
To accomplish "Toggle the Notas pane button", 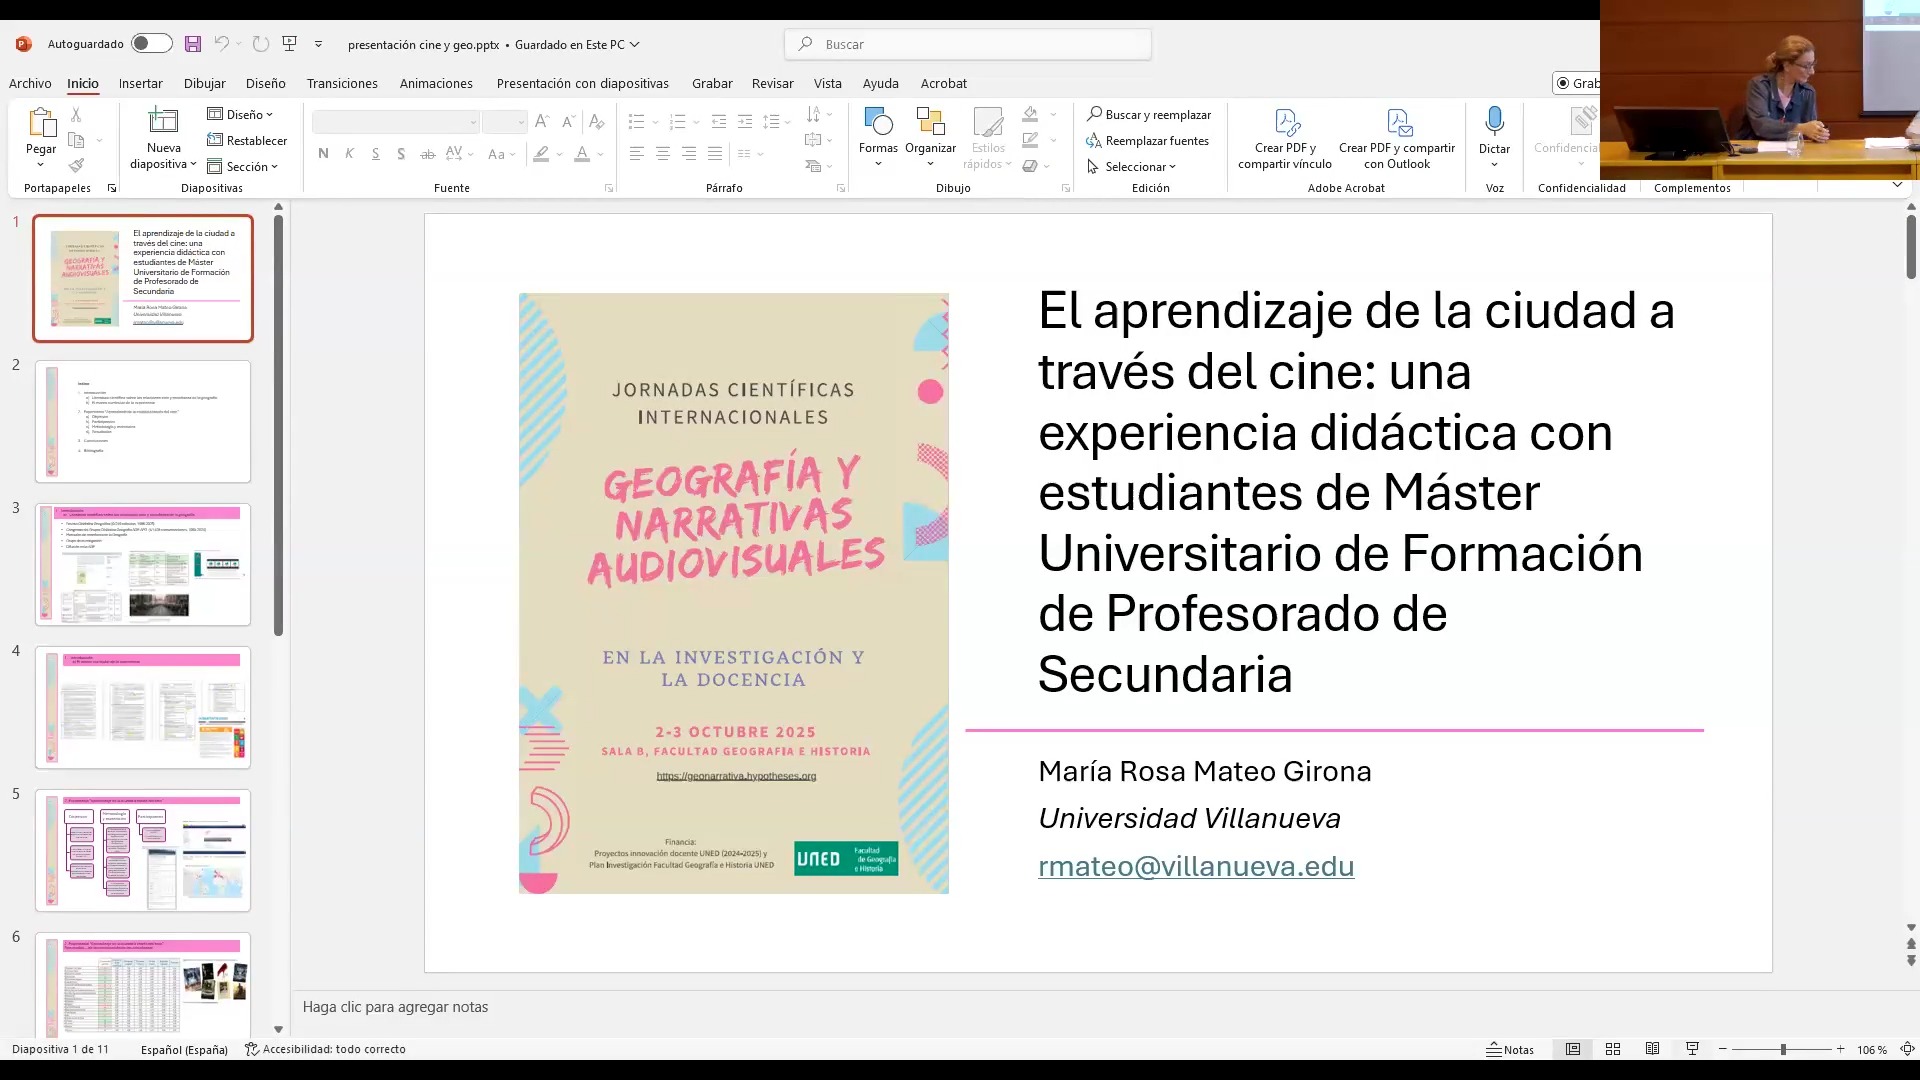I will pos(1510,1049).
